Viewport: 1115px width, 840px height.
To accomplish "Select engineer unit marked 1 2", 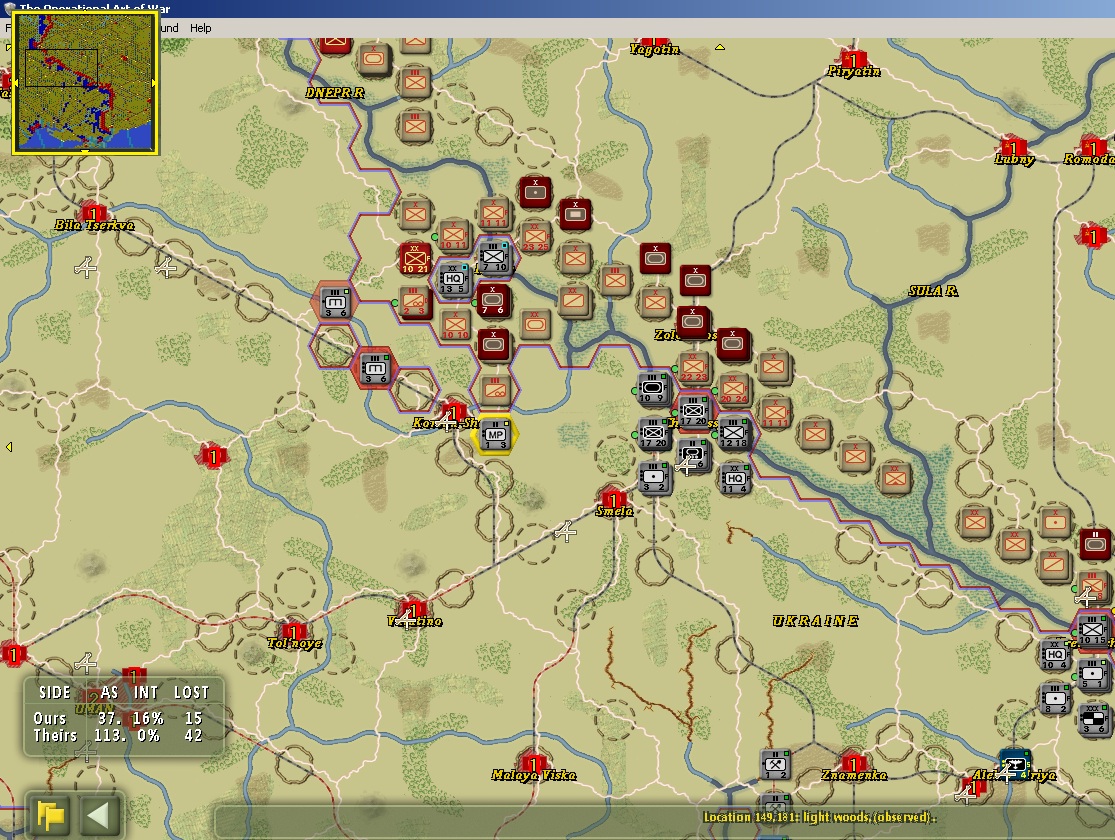I will [775, 765].
